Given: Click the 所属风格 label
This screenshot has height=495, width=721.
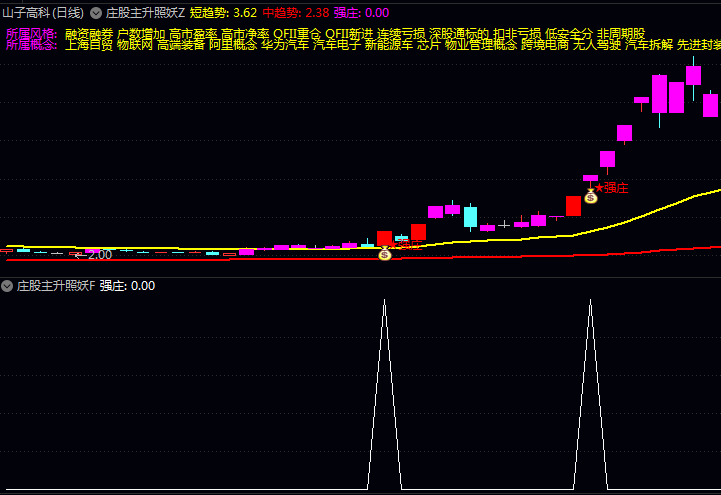Looking at the screenshot, I should point(32,34).
